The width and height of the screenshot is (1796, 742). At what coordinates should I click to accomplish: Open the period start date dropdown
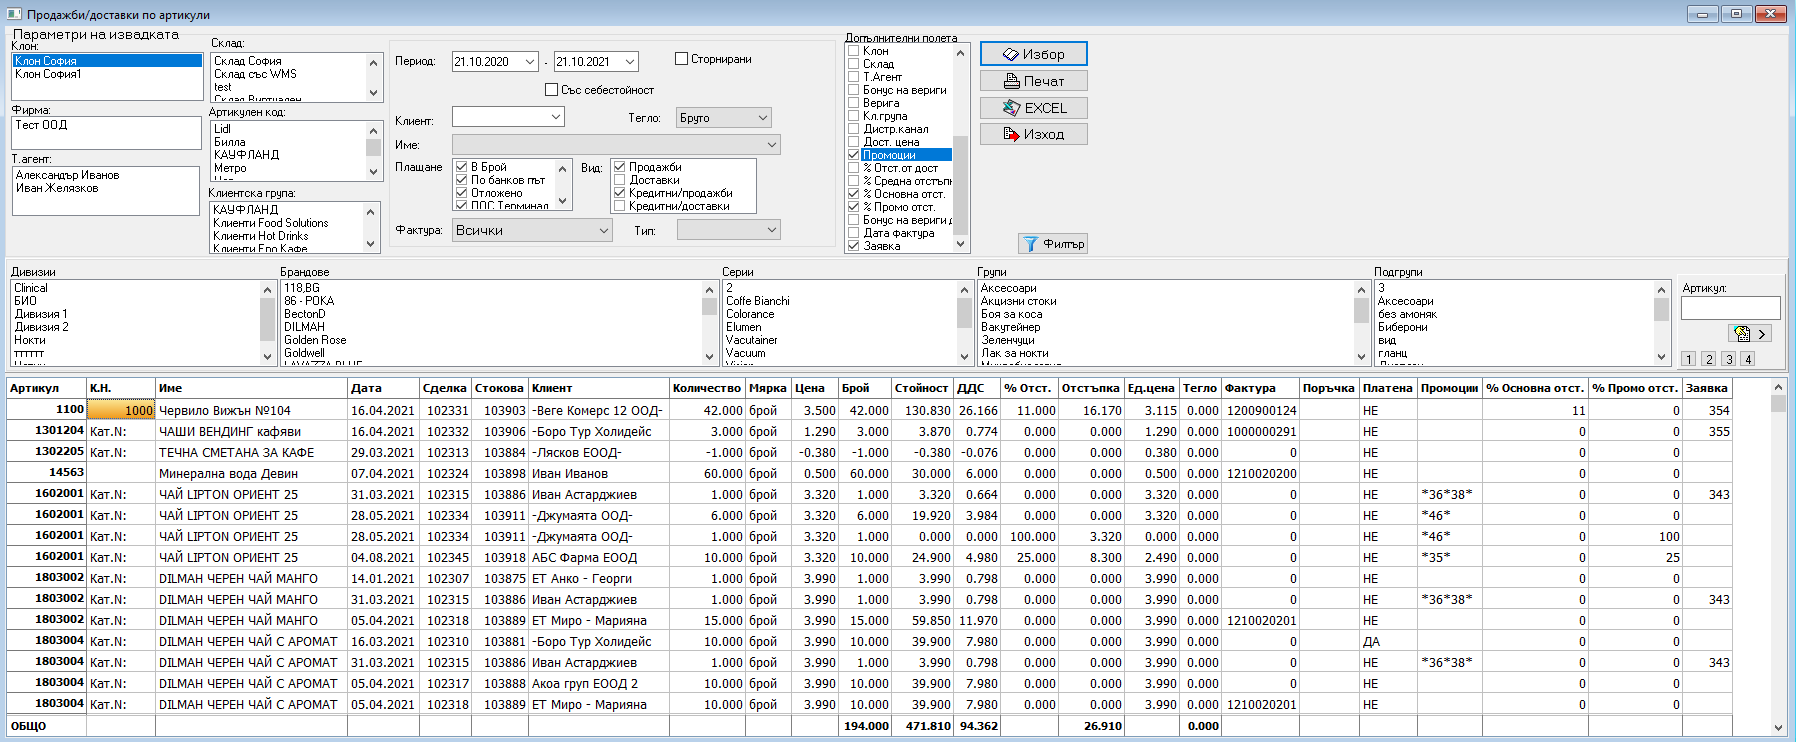(x=530, y=62)
